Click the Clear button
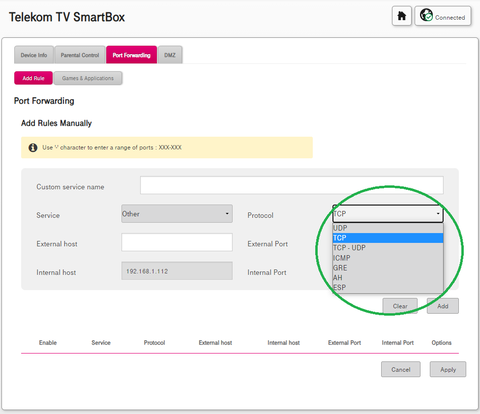This screenshot has height=414, width=480. click(400, 306)
